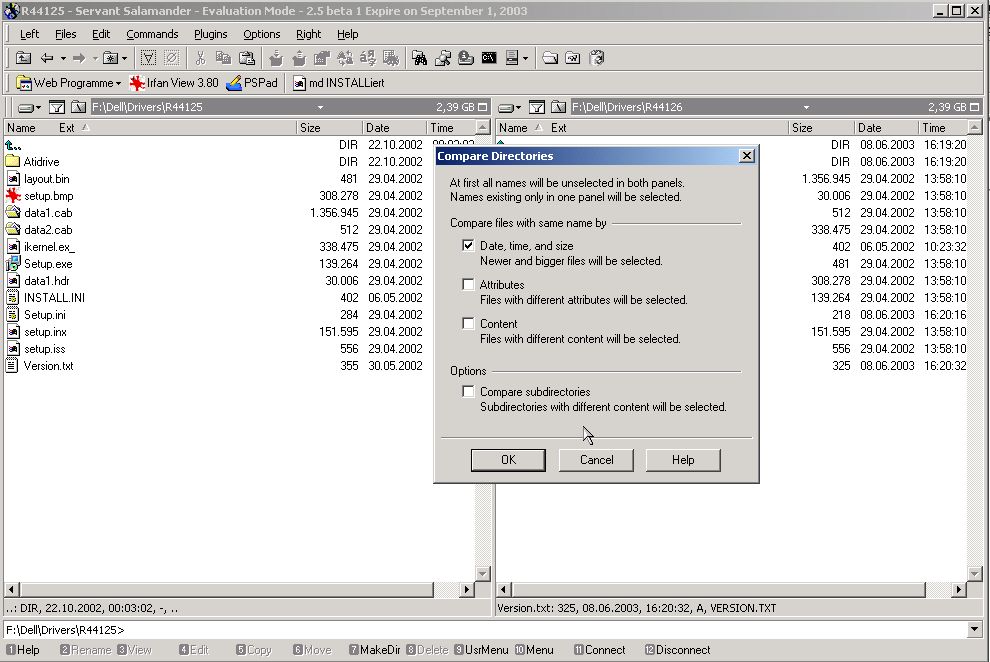Check the Content checkbox

pyautogui.click(x=468, y=324)
